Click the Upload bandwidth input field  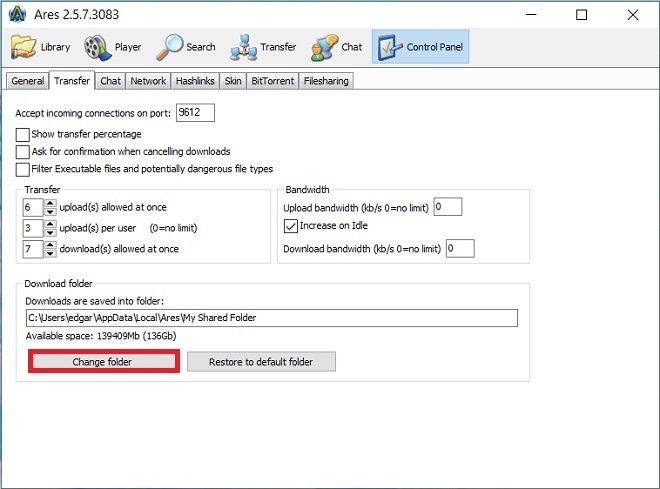click(448, 207)
